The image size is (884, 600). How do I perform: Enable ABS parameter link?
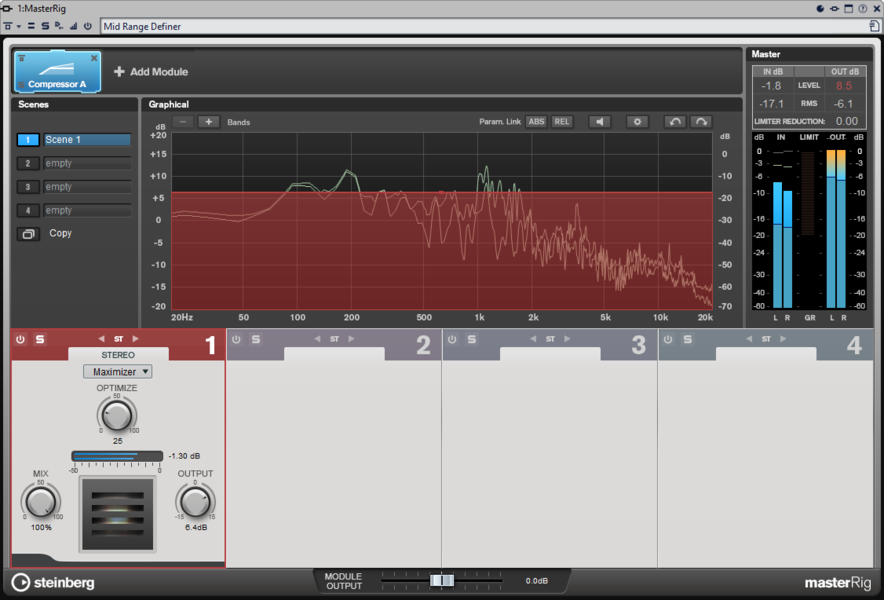pyautogui.click(x=536, y=122)
